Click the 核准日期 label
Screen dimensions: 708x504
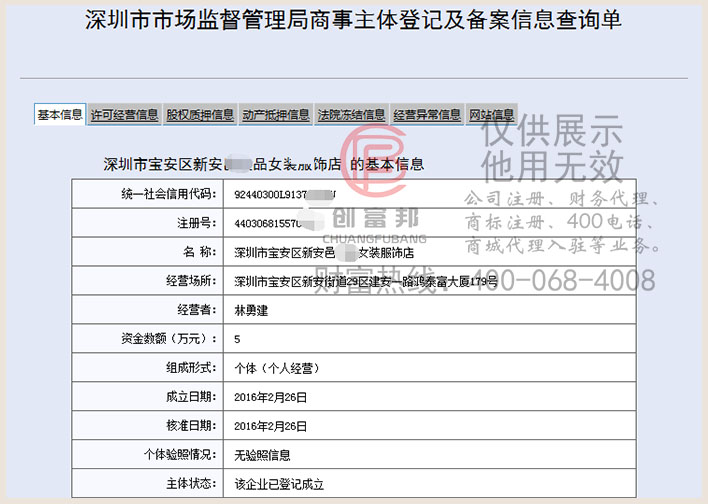coord(191,425)
